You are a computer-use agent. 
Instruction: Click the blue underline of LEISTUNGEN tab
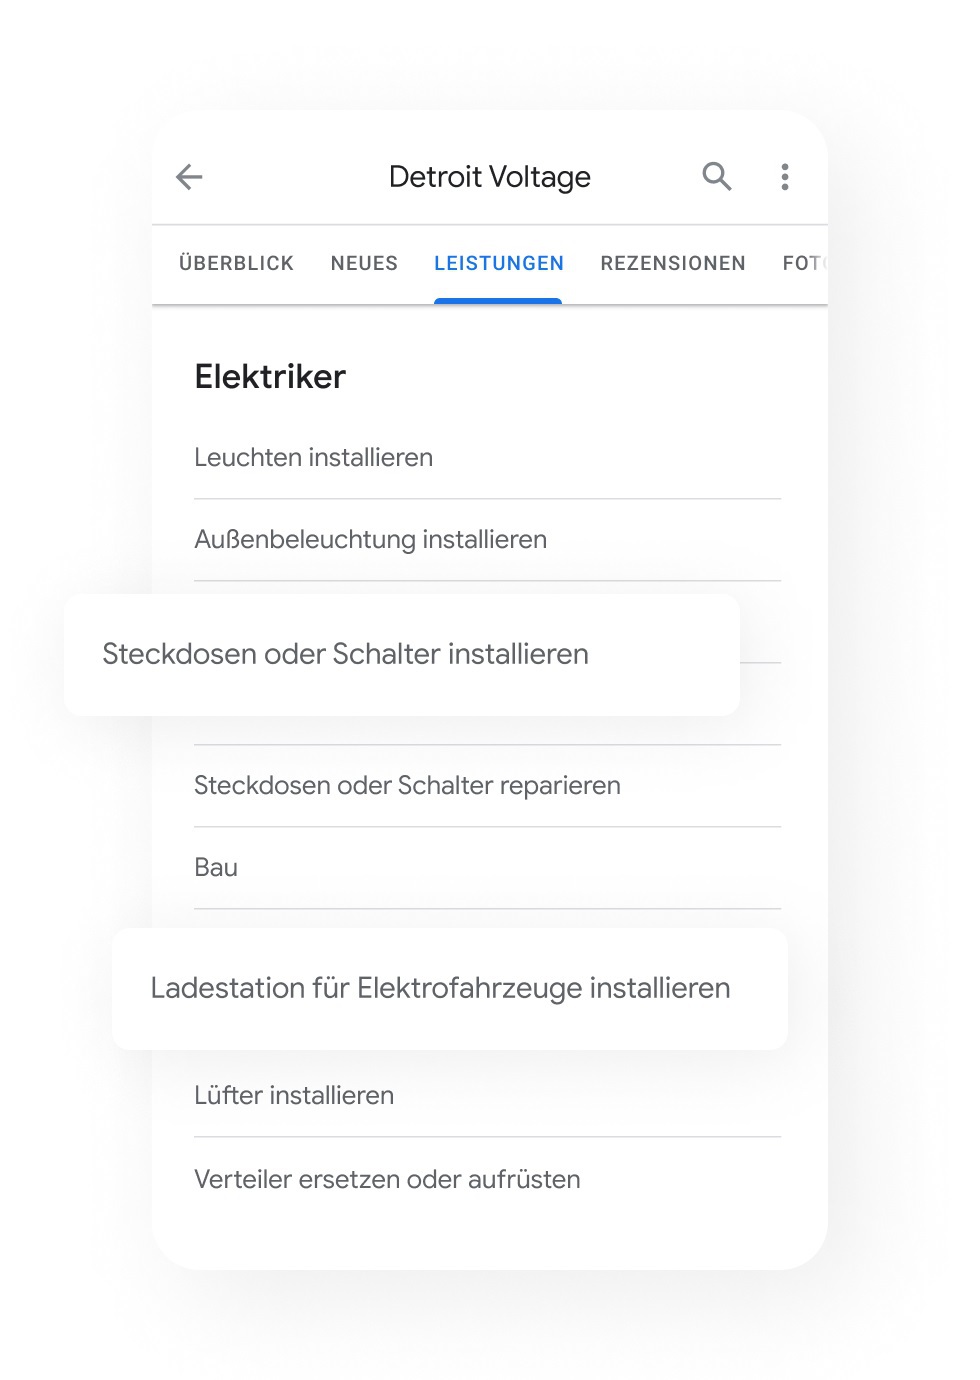click(498, 301)
